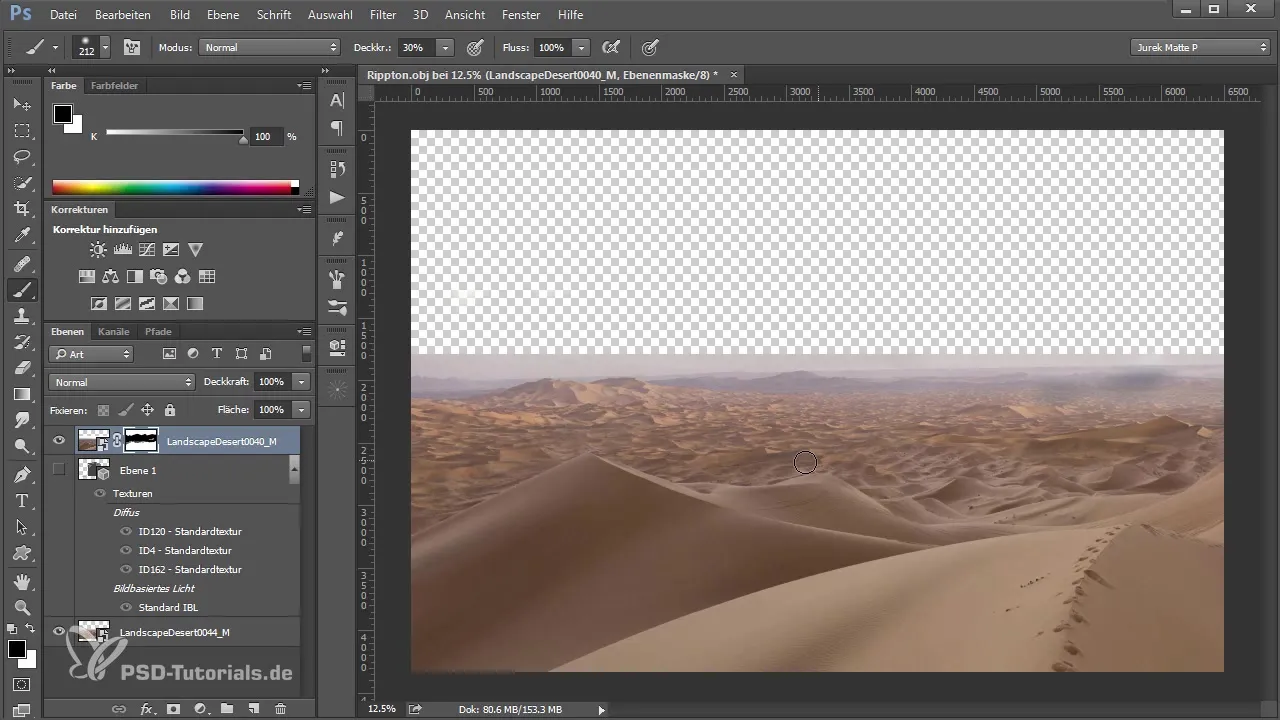Select the Dodge tool
The width and height of the screenshot is (1280, 720).
tap(22, 446)
